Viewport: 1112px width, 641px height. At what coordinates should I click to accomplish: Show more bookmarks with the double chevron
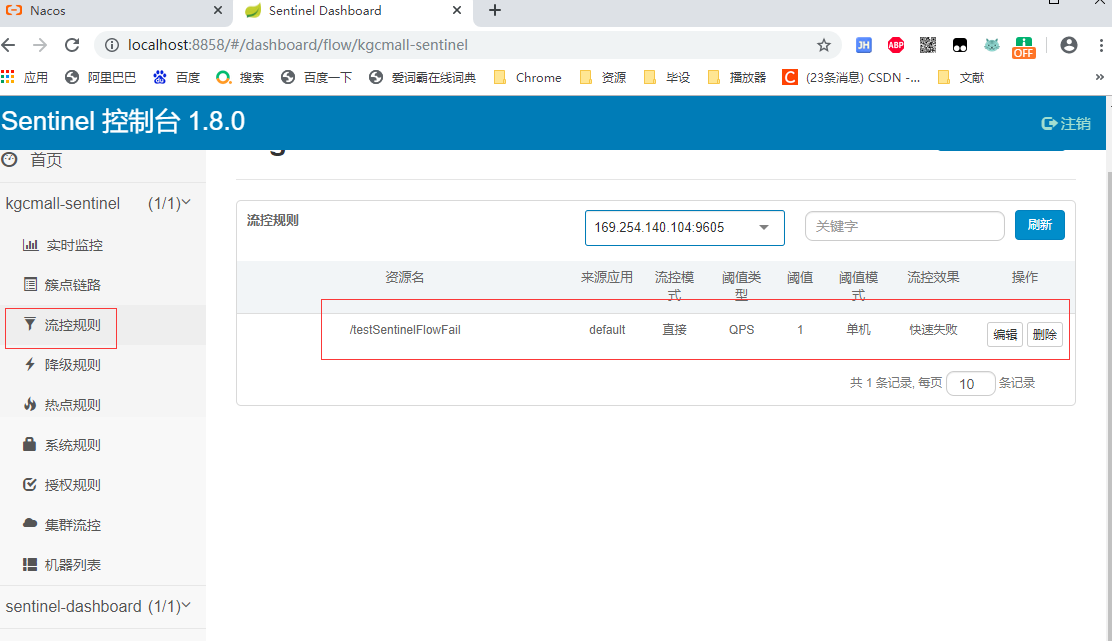pyautogui.click(x=1099, y=77)
